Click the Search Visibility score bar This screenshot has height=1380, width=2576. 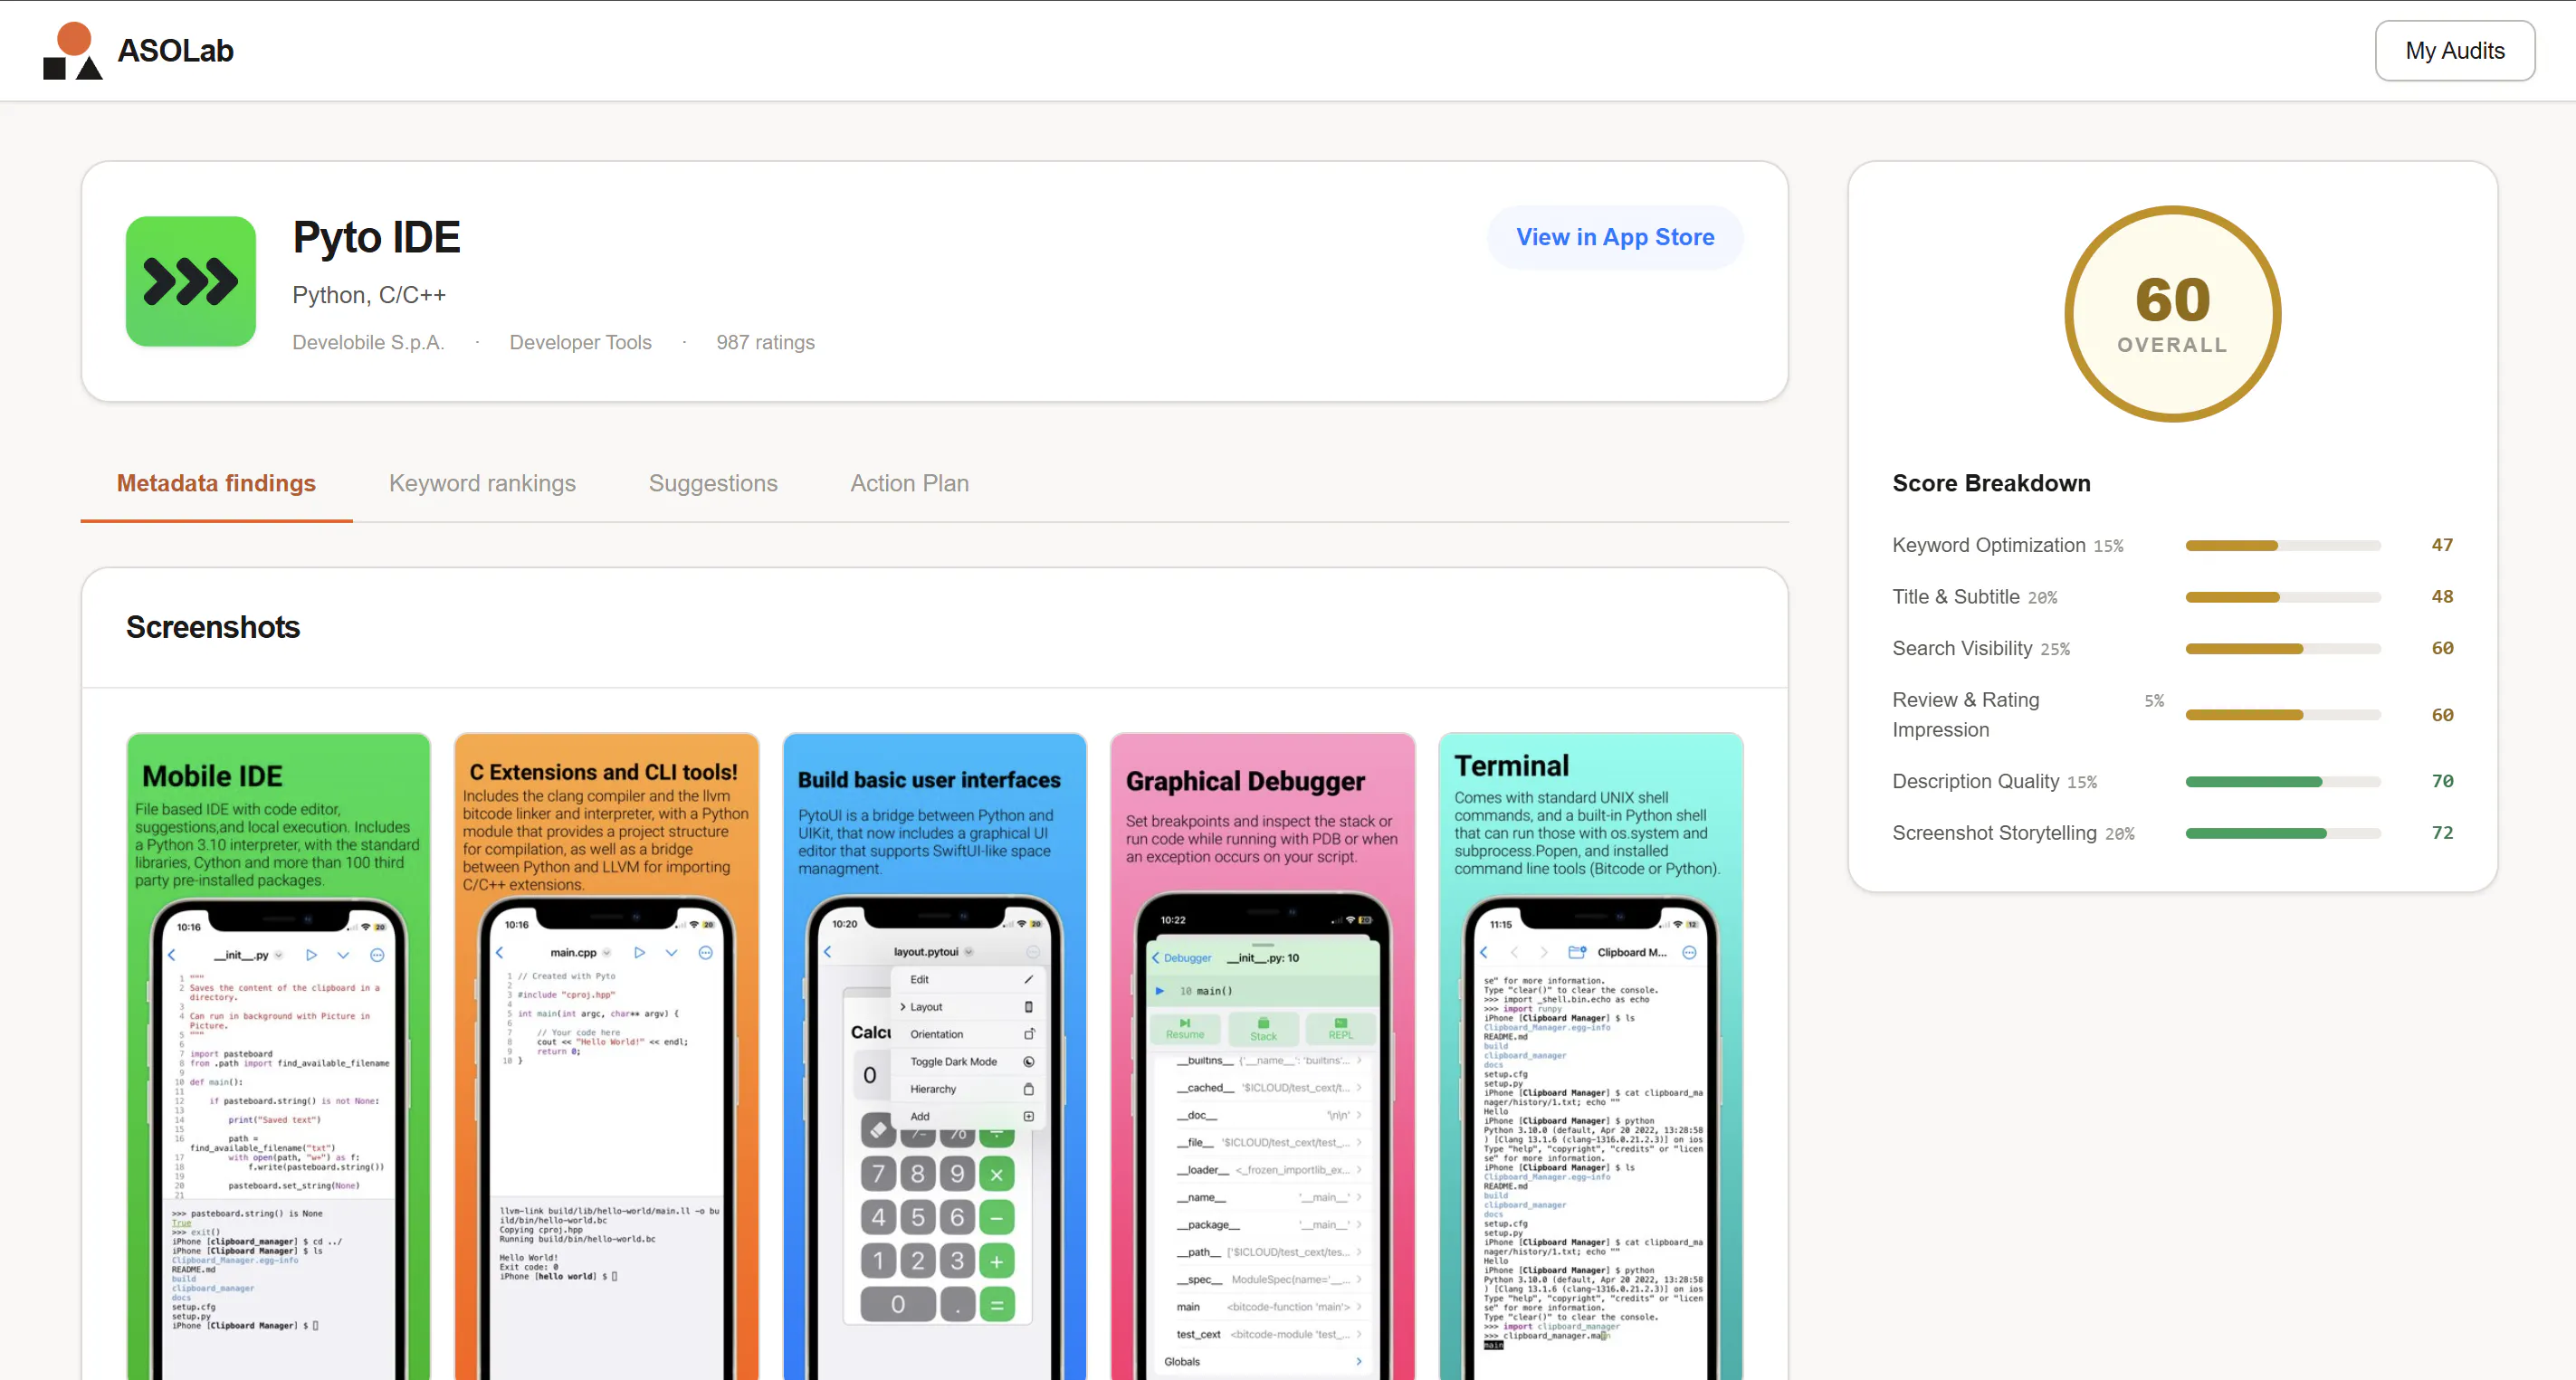pos(2283,649)
